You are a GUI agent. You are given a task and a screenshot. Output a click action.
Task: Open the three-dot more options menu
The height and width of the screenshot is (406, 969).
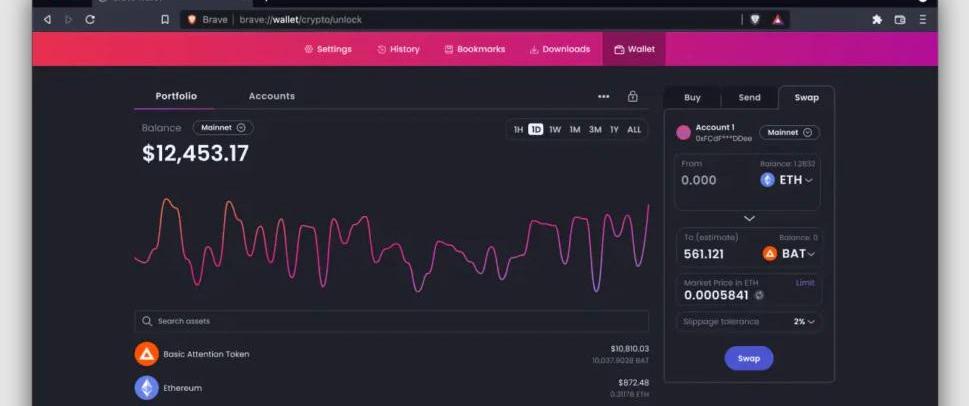pyautogui.click(x=604, y=96)
